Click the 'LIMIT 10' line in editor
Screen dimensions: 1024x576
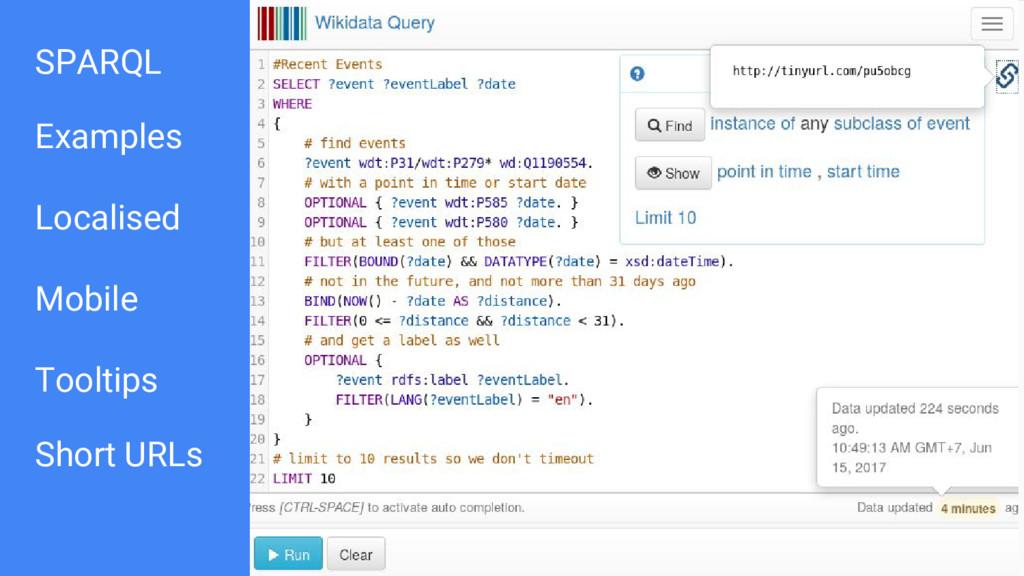[x=304, y=479]
